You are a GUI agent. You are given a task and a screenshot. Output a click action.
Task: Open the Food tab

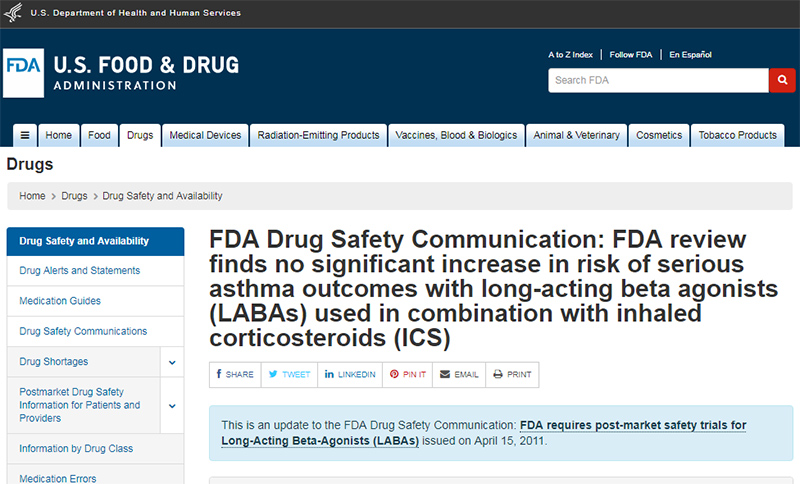coord(99,135)
